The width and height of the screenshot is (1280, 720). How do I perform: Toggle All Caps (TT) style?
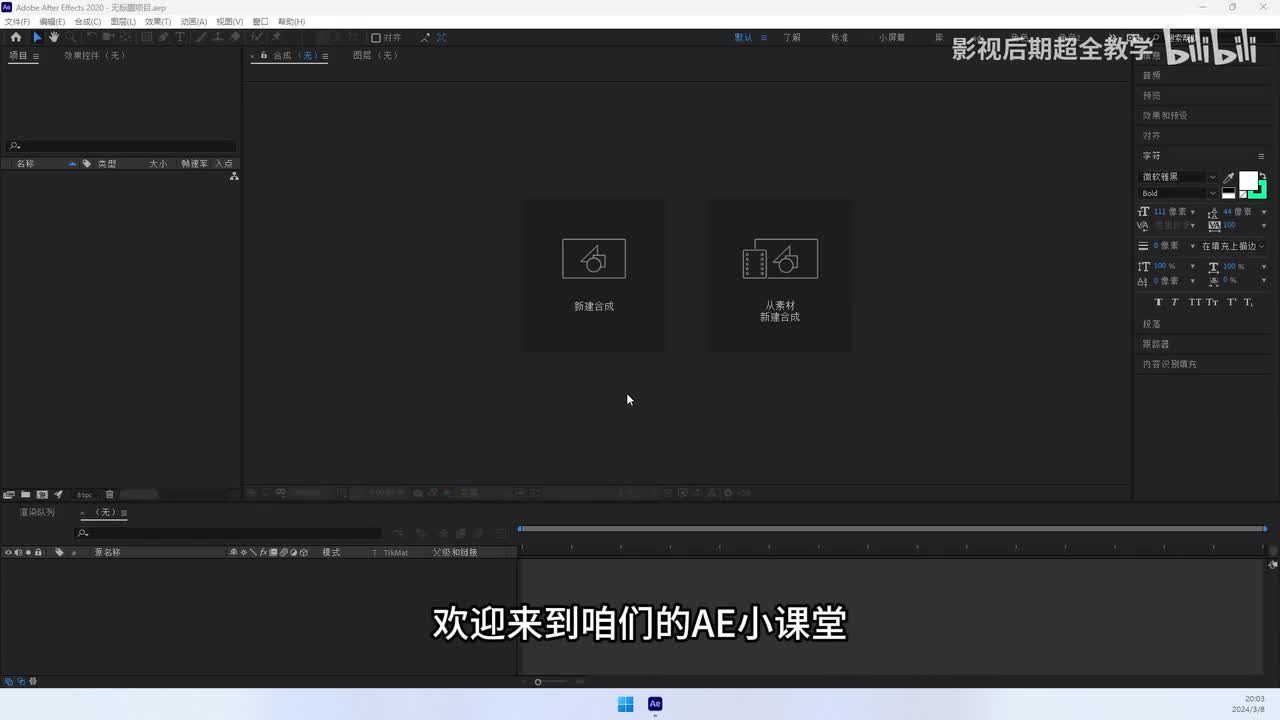click(x=1195, y=302)
